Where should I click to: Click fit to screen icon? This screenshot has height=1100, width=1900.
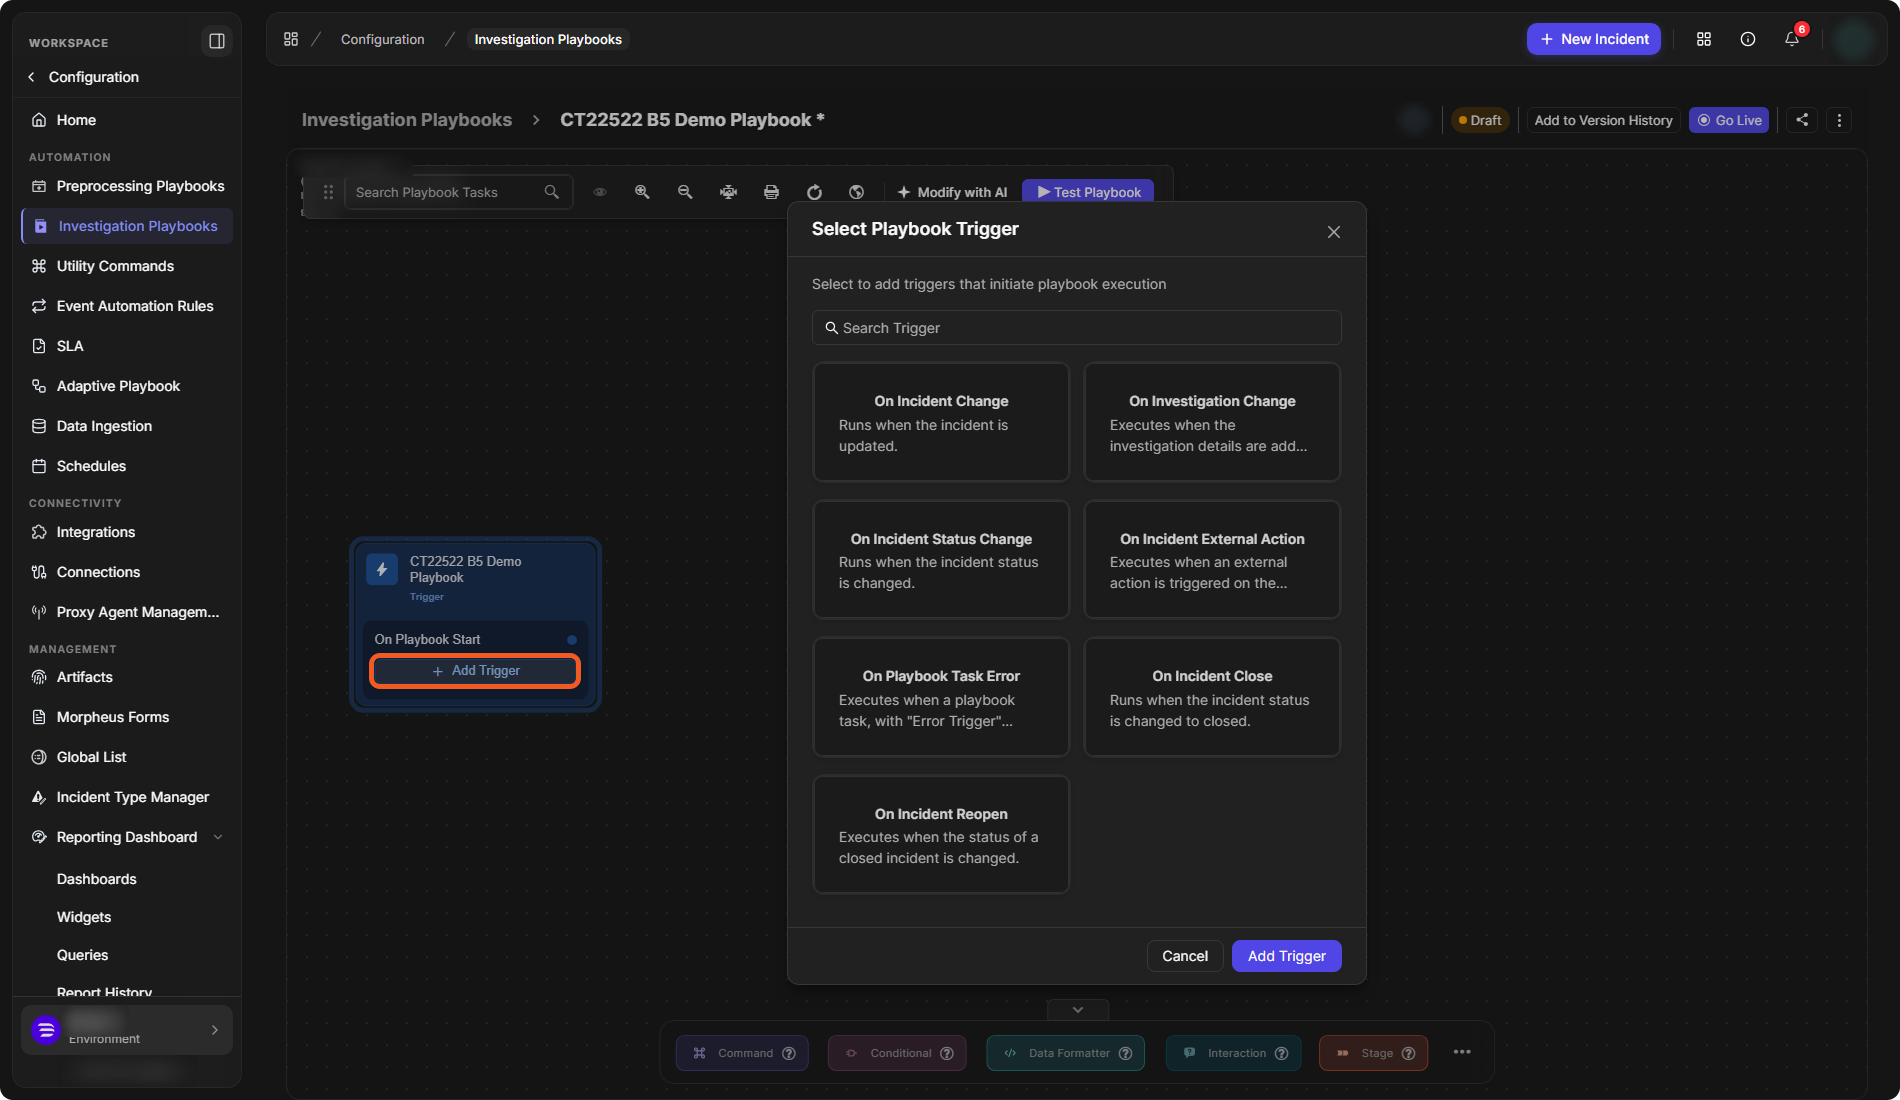pyautogui.click(x=728, y=192)
